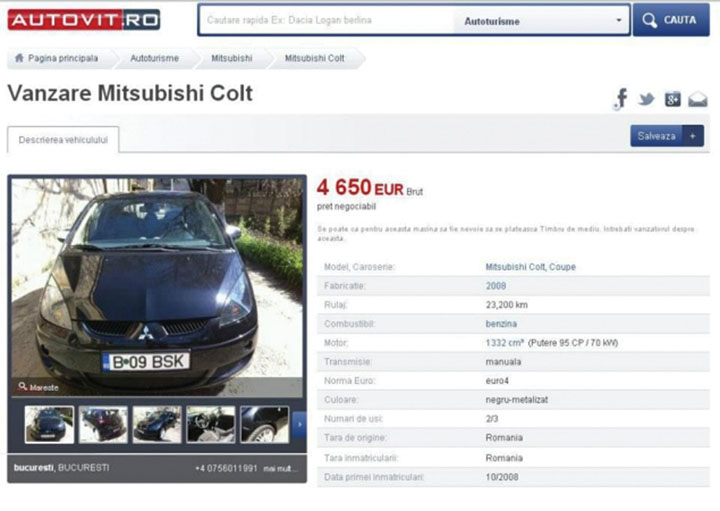Click the plus icon next to Salveaza
720x511 pixels.
[693, 136]
